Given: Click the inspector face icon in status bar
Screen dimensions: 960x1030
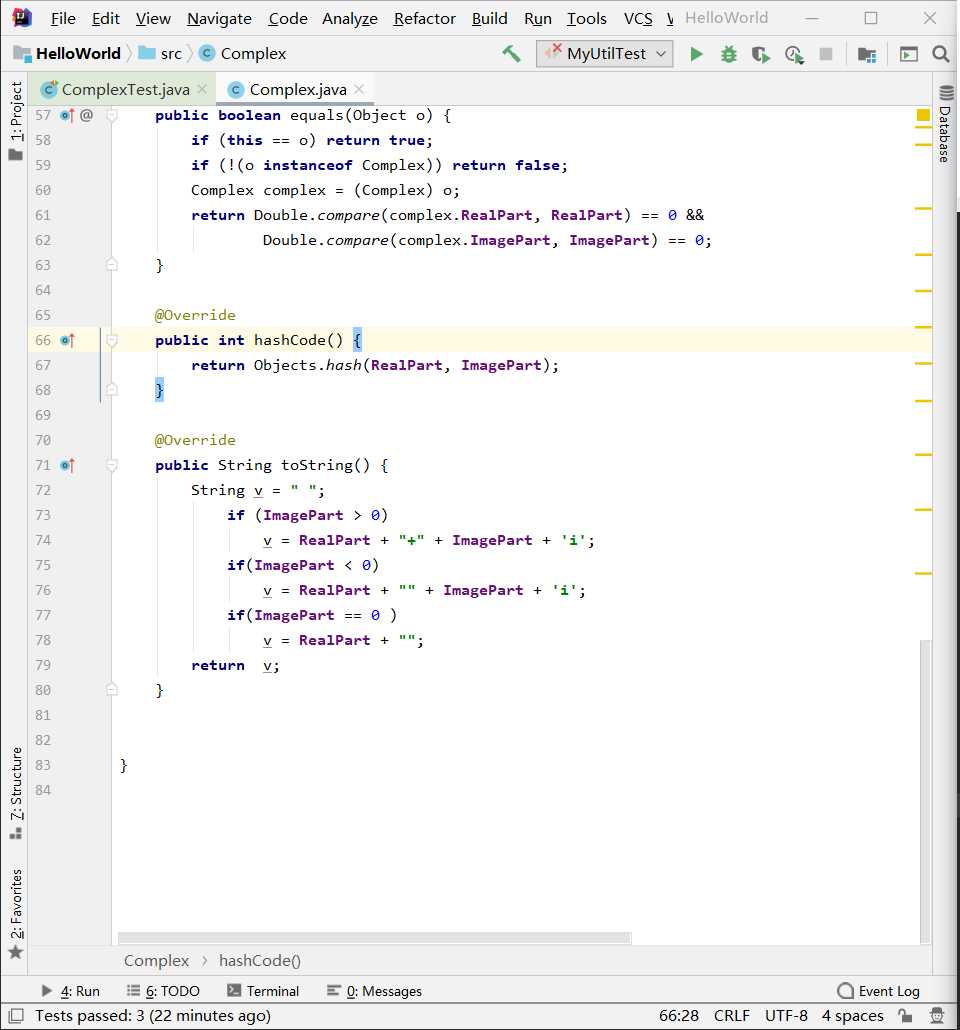Looking at the screenshot, I should (937, 1016).
